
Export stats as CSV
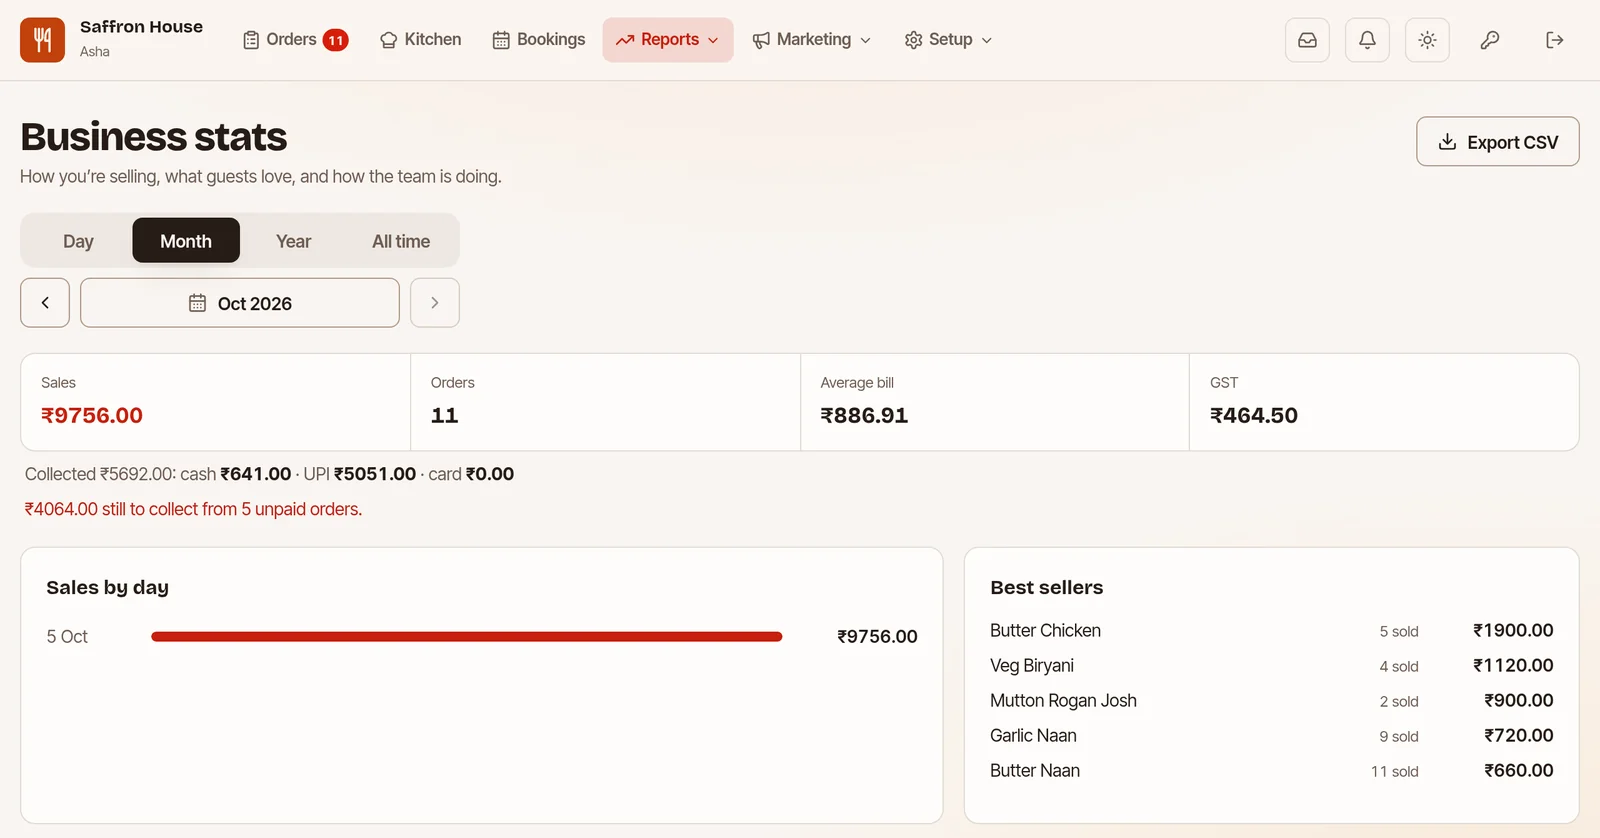click(1498, 142)
